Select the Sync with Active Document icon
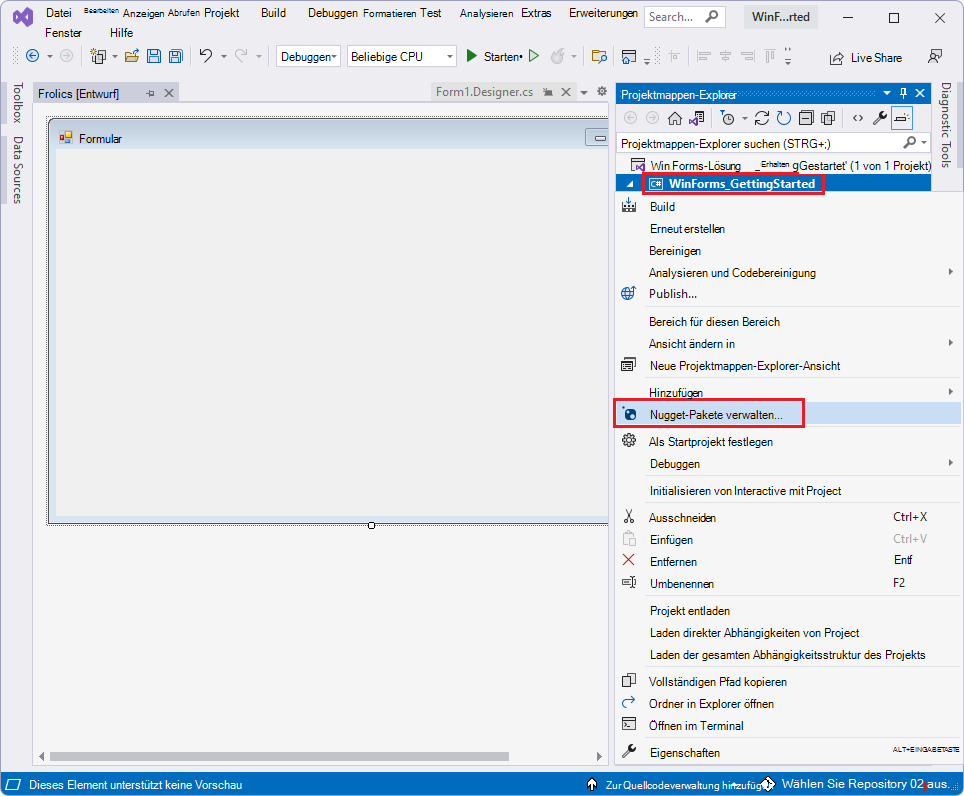Viewport: 964px width, 796px height. pos(696,117)
